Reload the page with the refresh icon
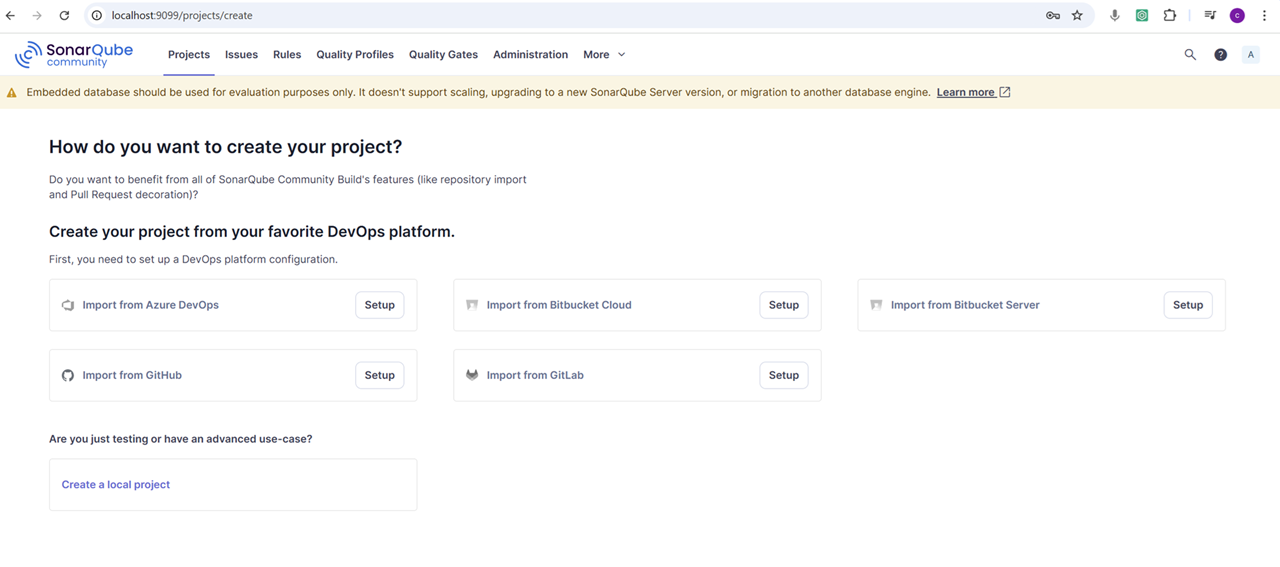 (x=64, y=16)
